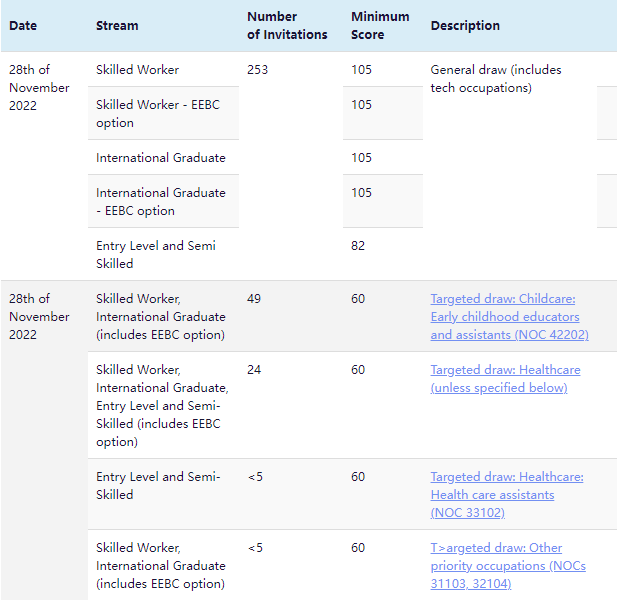Click the Description column header
The width and height of the screenshot is (618, 605).
465,25
